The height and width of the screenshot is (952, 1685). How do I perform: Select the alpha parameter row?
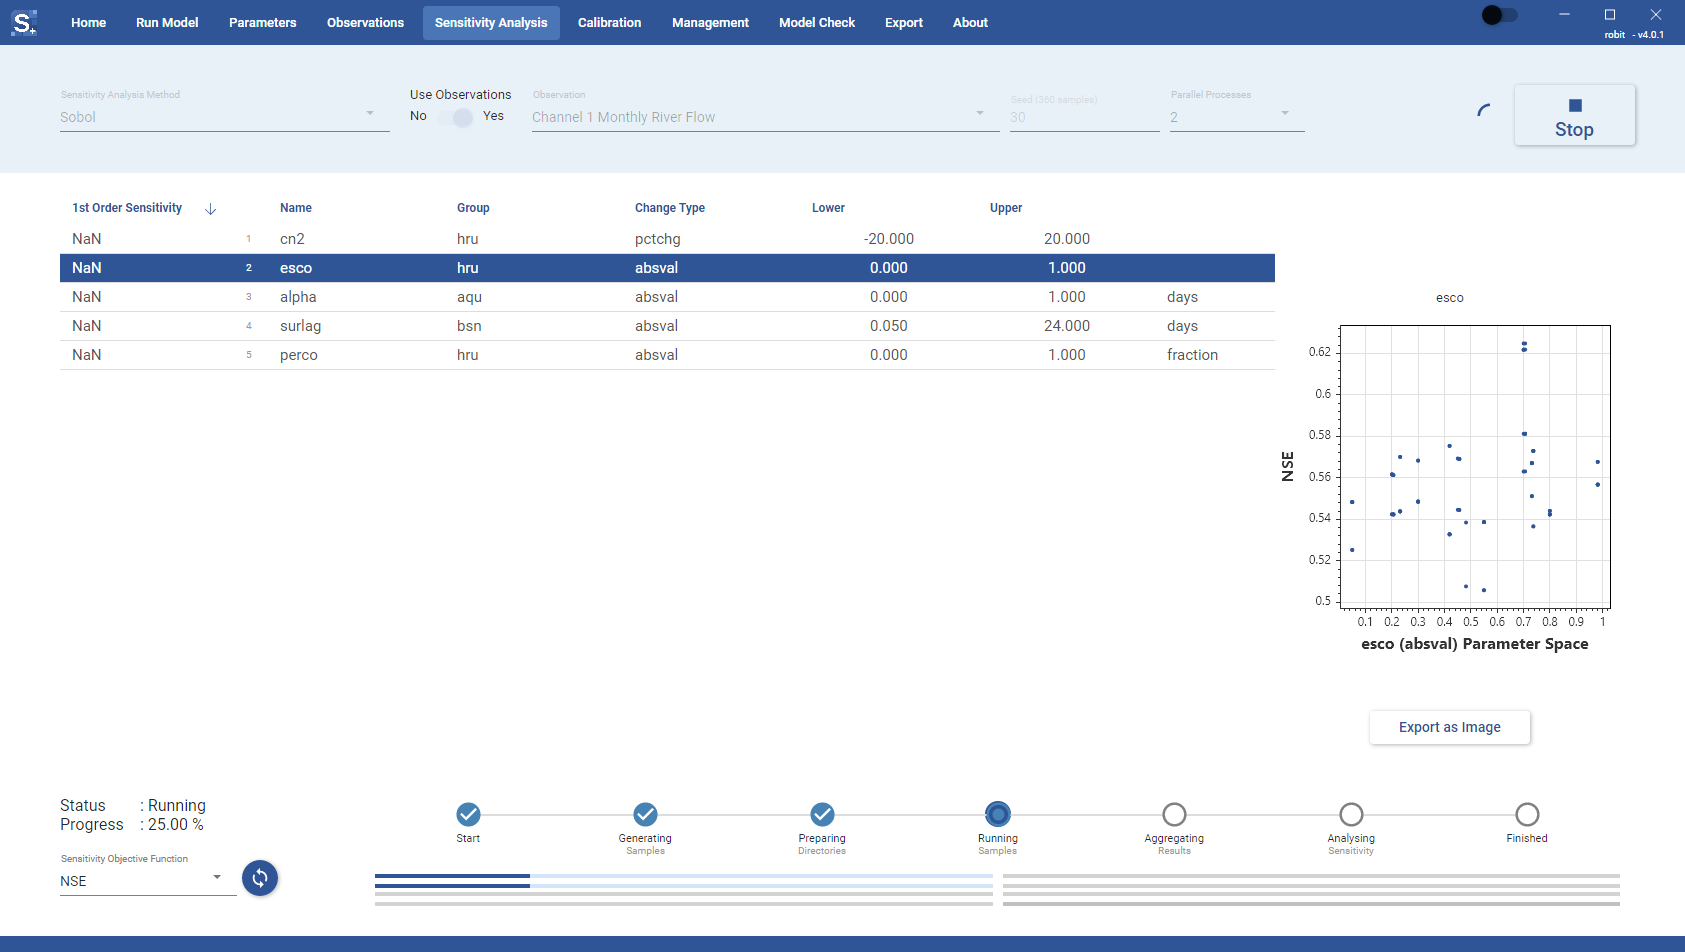pyautogui.click(x=667, y=297)
